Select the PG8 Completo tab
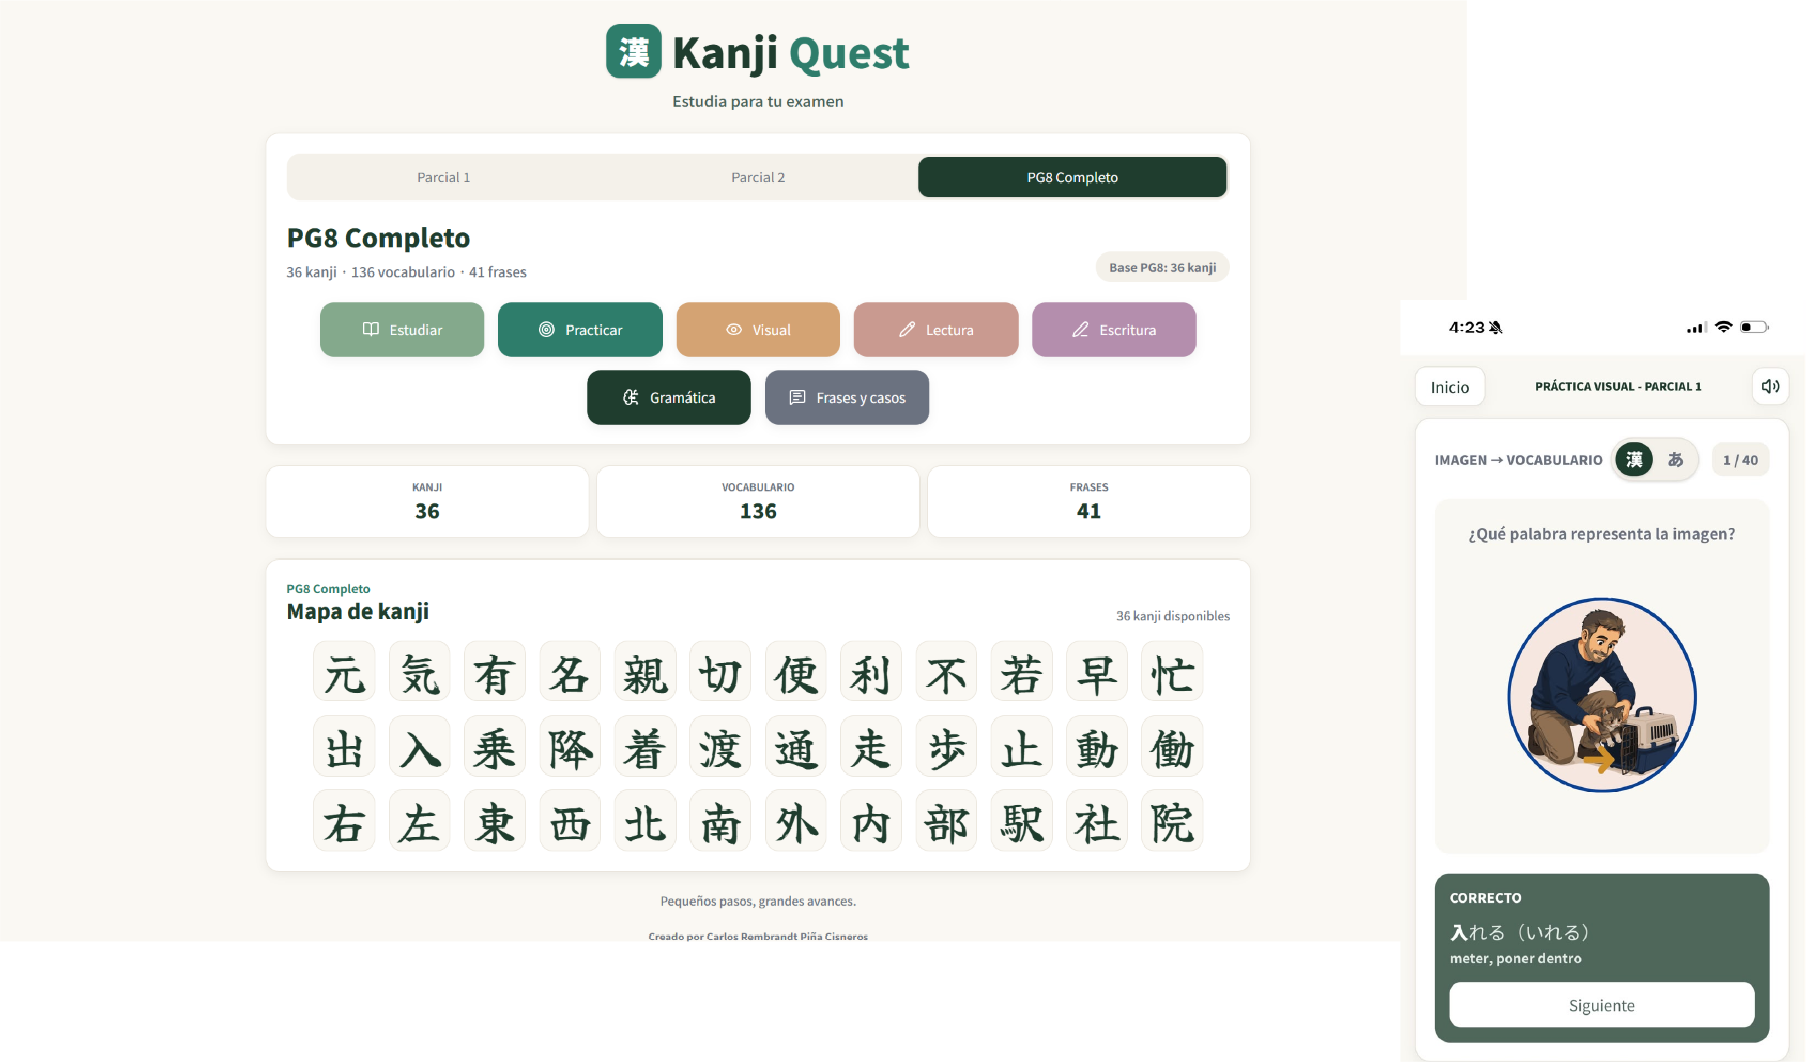 point(1072,177)
